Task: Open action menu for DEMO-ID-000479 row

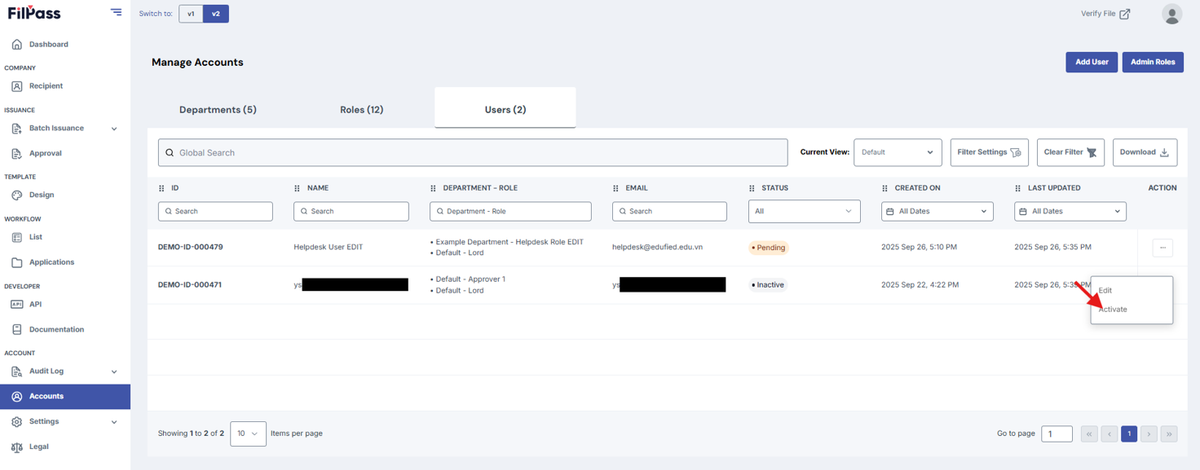Action: click(1164, 247)
